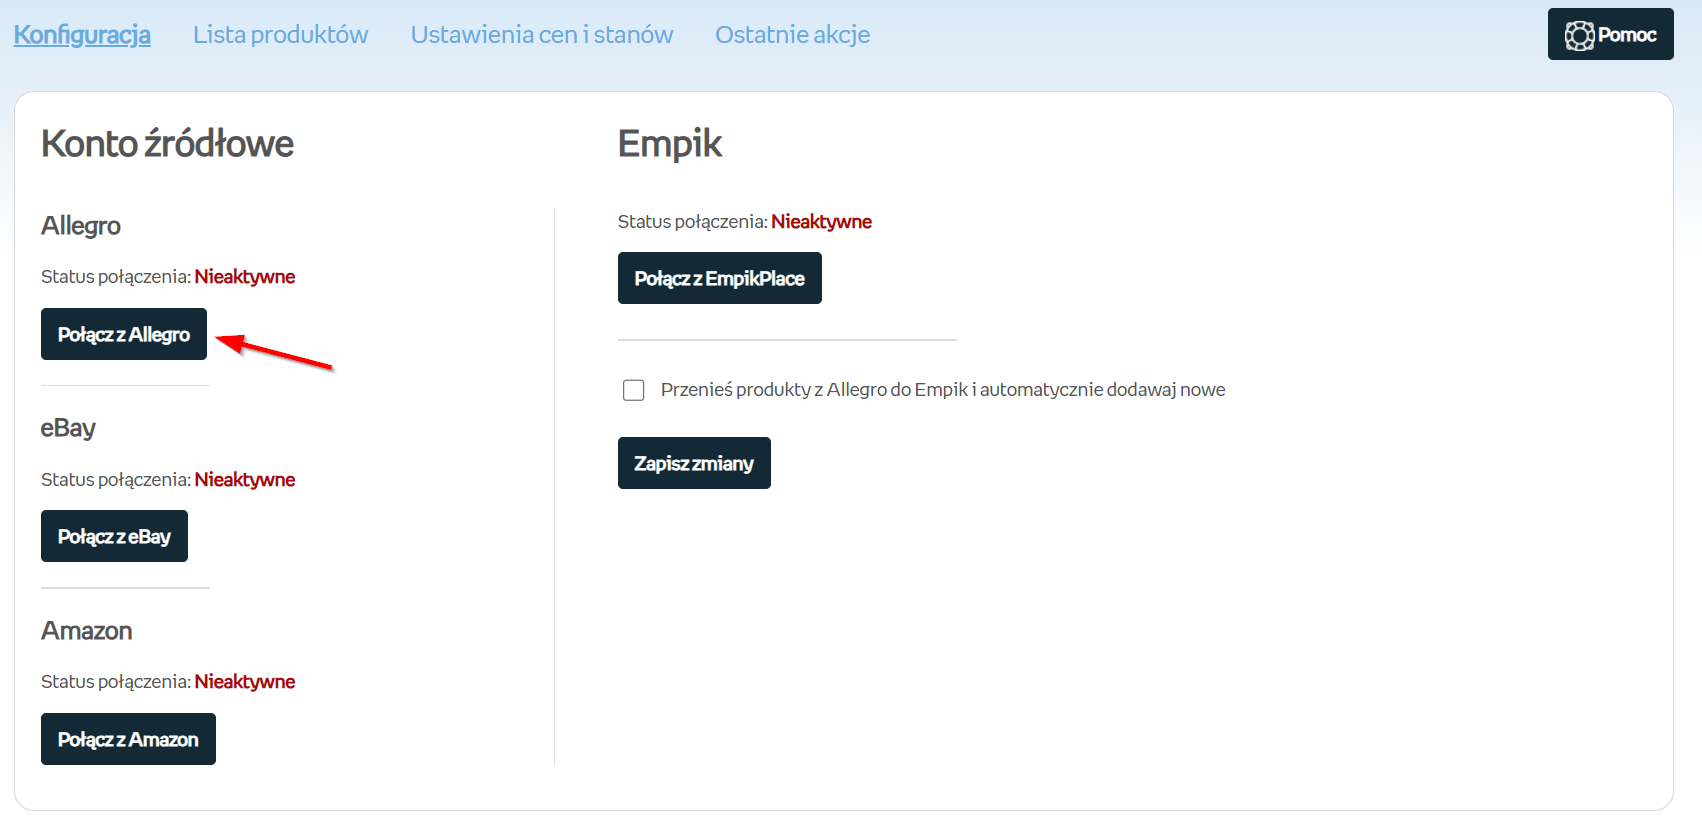Click the Amazon section heading
1702x828 pixels.
[x=87, y=631]
